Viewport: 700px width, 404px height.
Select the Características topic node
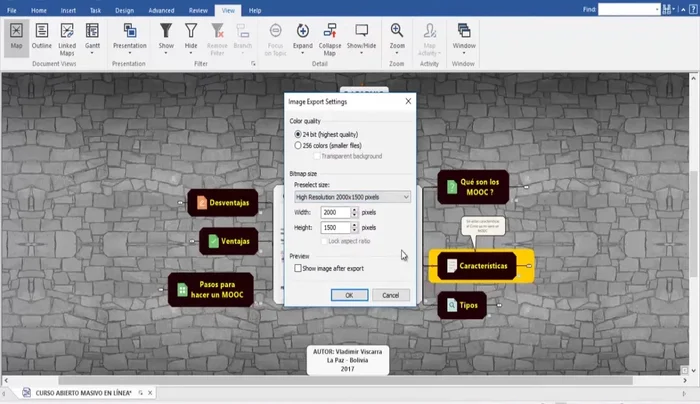482,266
